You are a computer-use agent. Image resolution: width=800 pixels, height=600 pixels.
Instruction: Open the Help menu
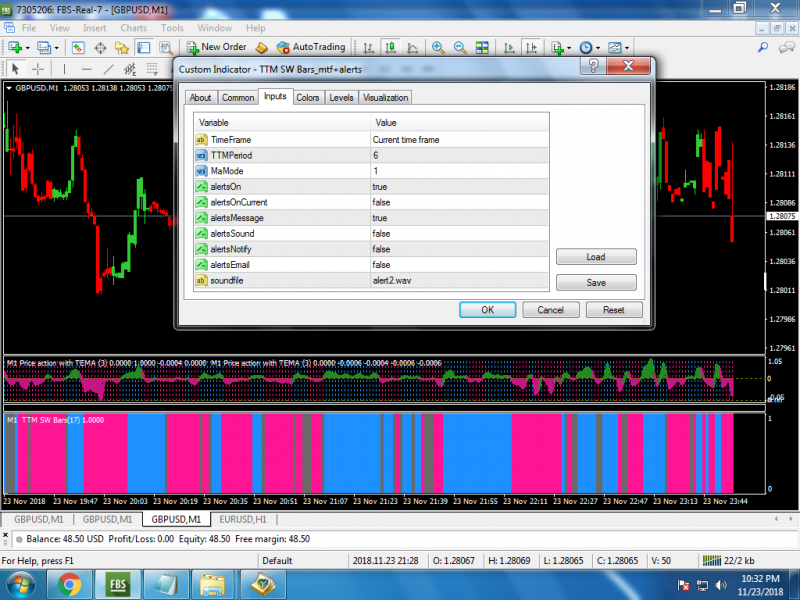[x=256, y=28]
